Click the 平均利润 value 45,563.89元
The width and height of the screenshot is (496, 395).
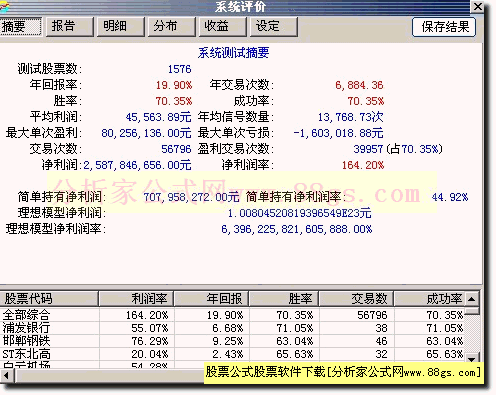tap(158, 117)
